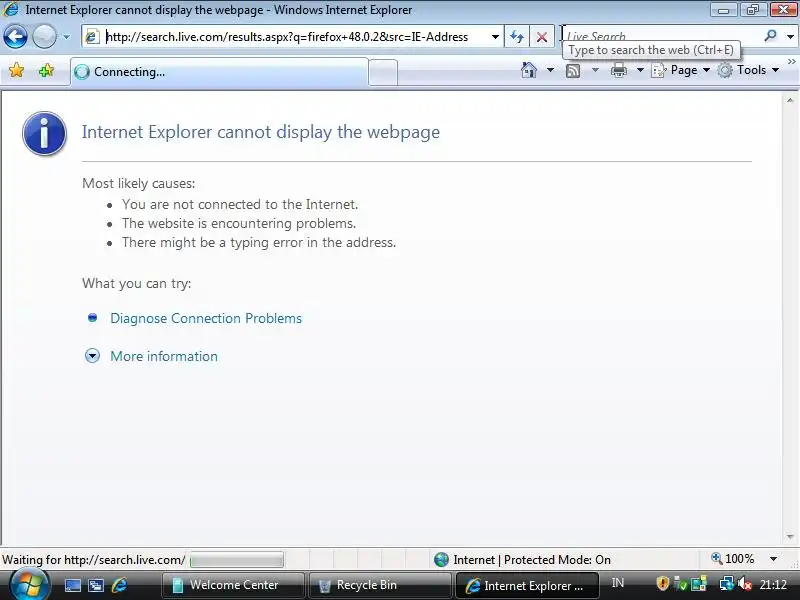Viewport: 800px width, 600px height.
Task: Open the Feeds dropdown arrow
Action: pos(595,70)
